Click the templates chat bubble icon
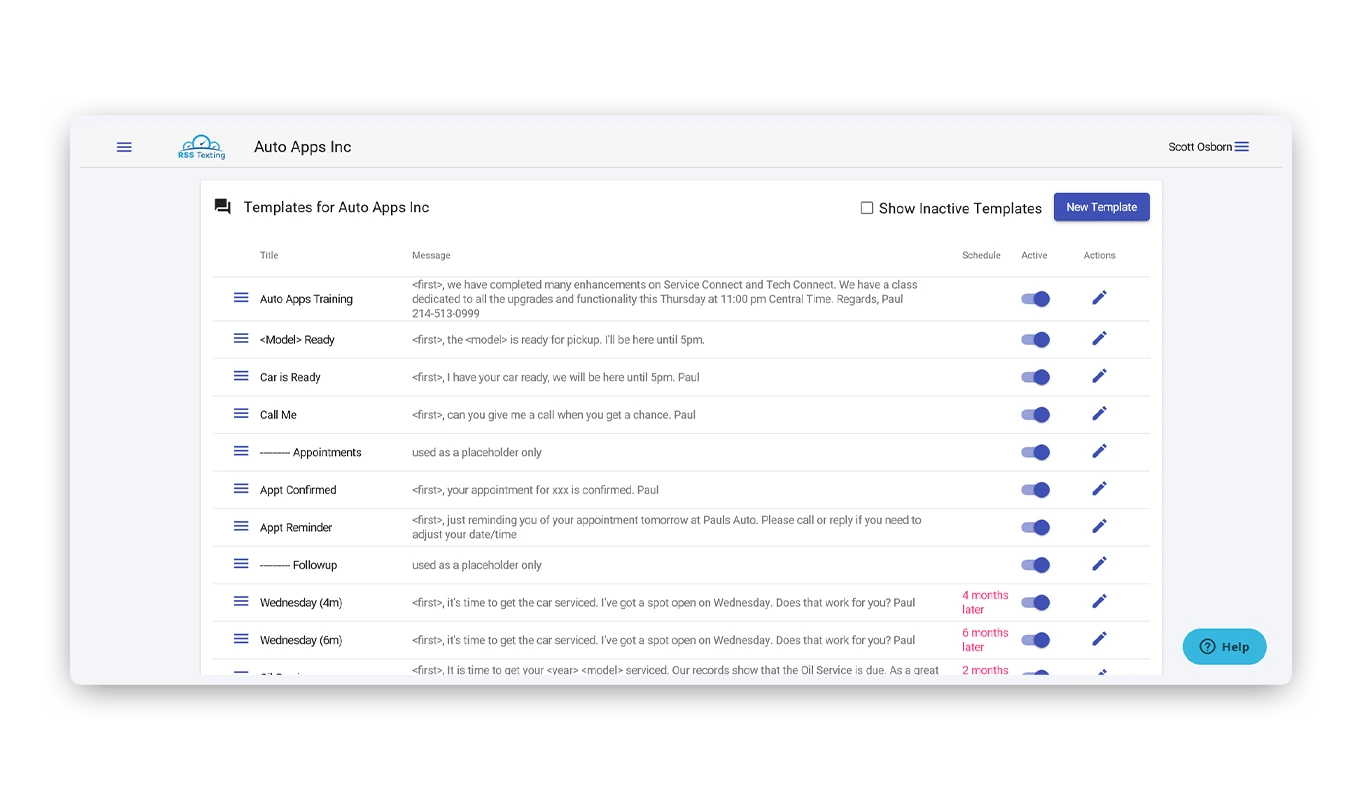This screenshot has width=1359, height=800. click(x=222, y=207)
